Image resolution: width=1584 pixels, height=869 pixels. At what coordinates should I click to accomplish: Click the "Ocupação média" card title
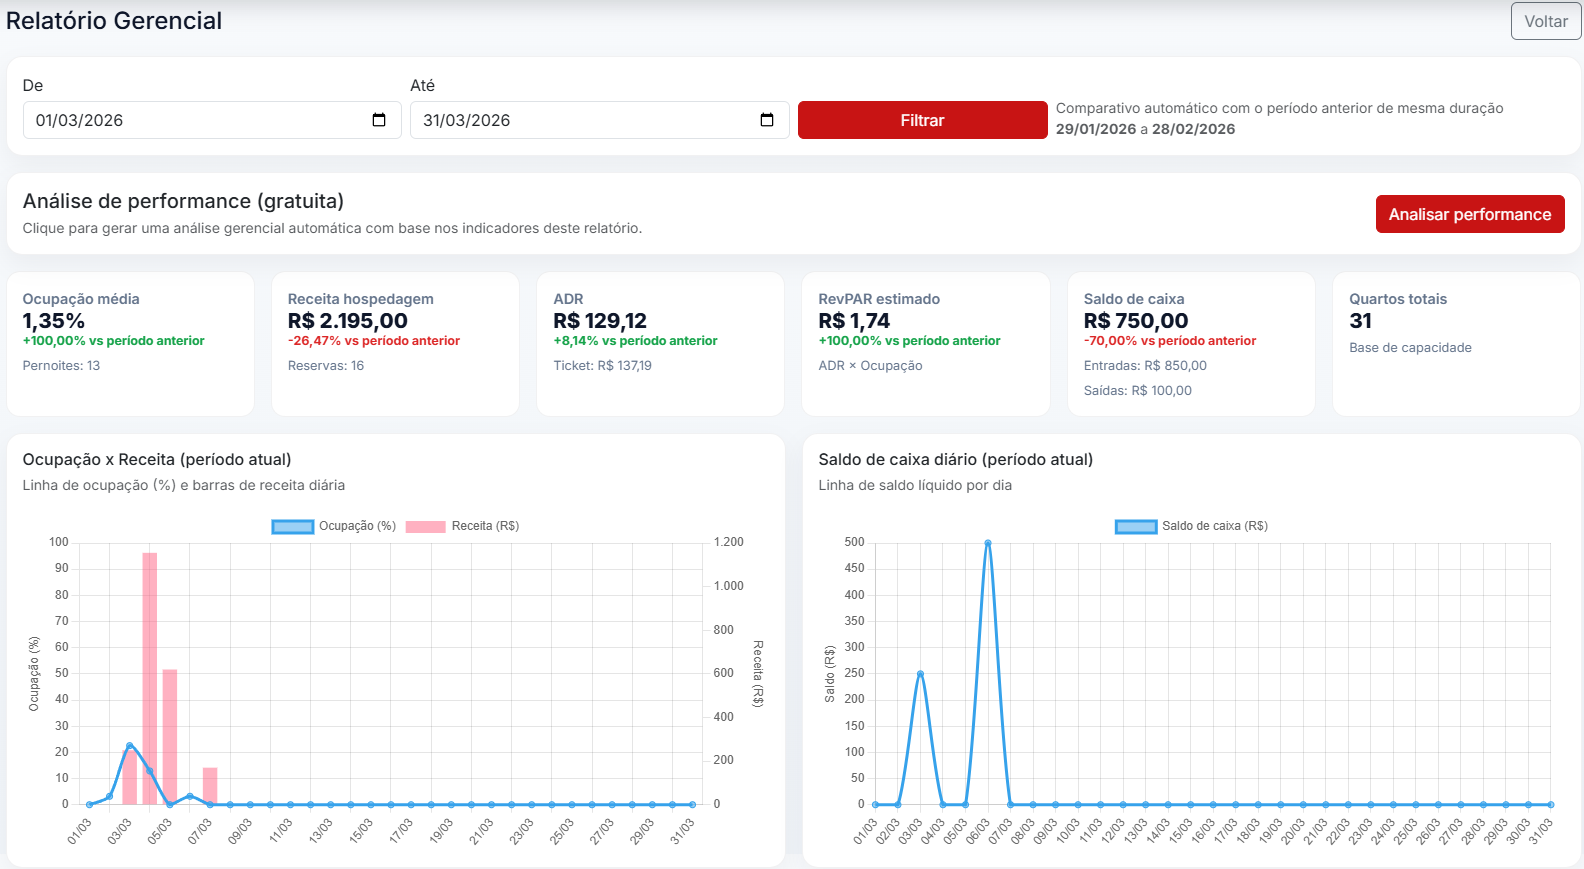(81, 299)
